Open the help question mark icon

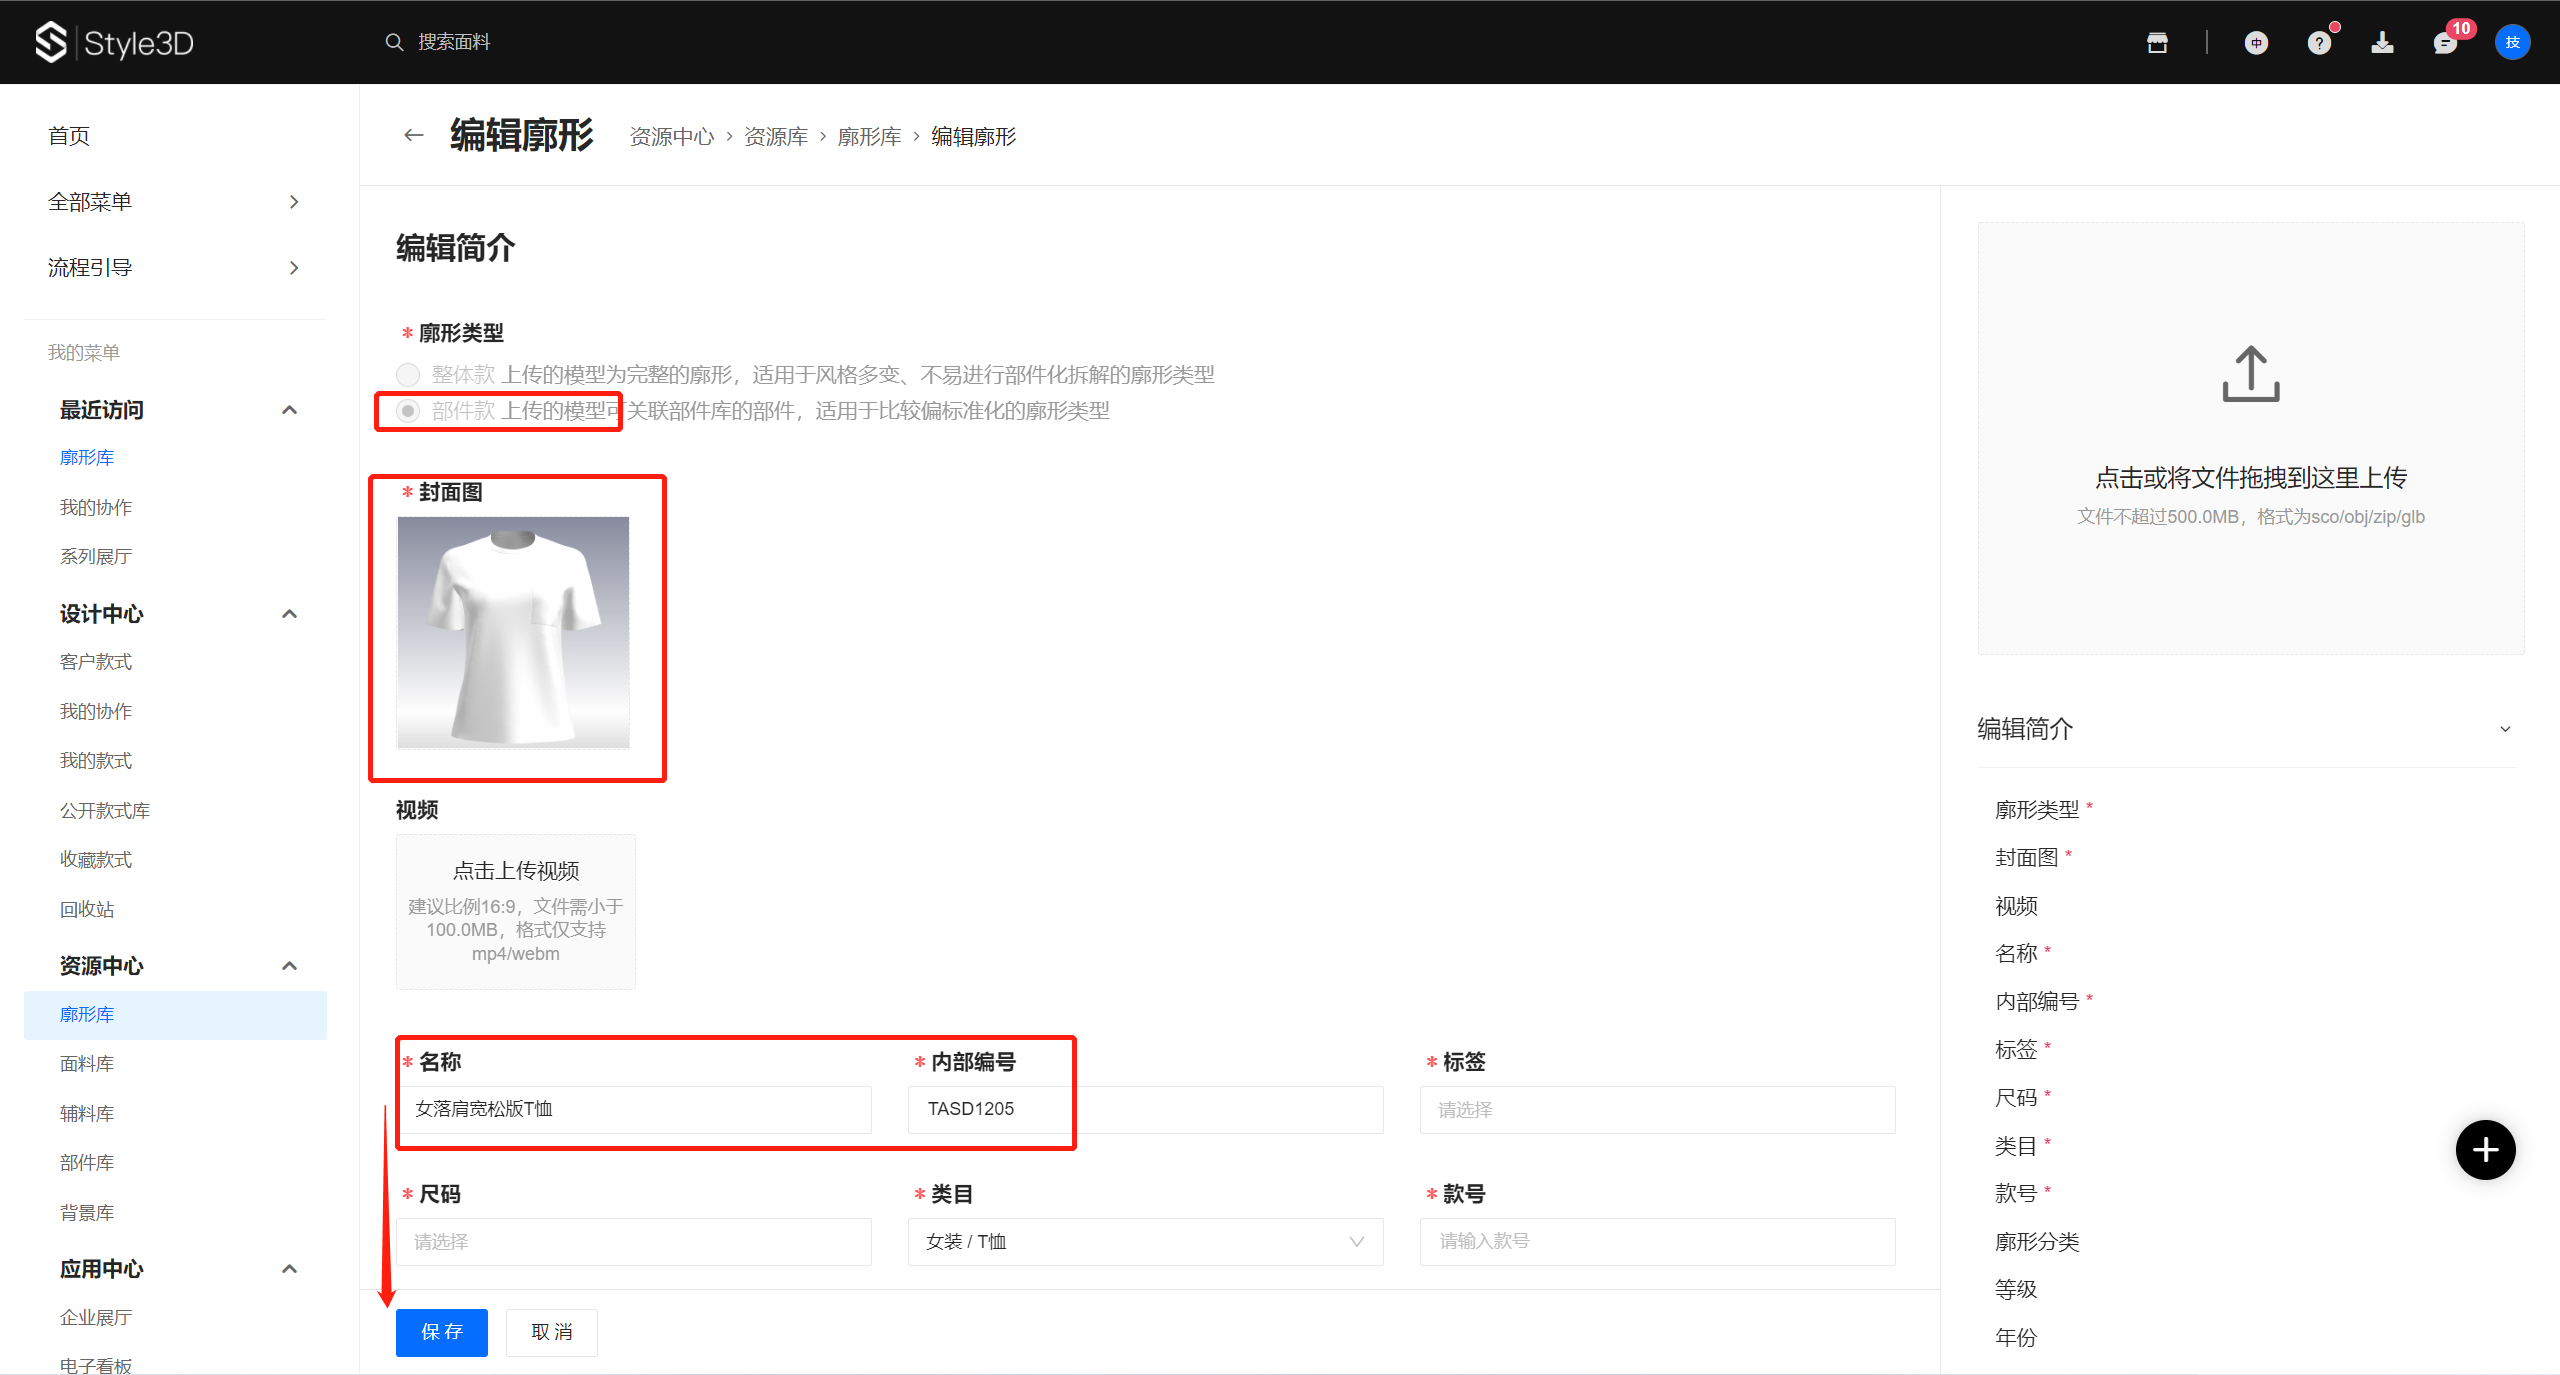(2319, 43)
